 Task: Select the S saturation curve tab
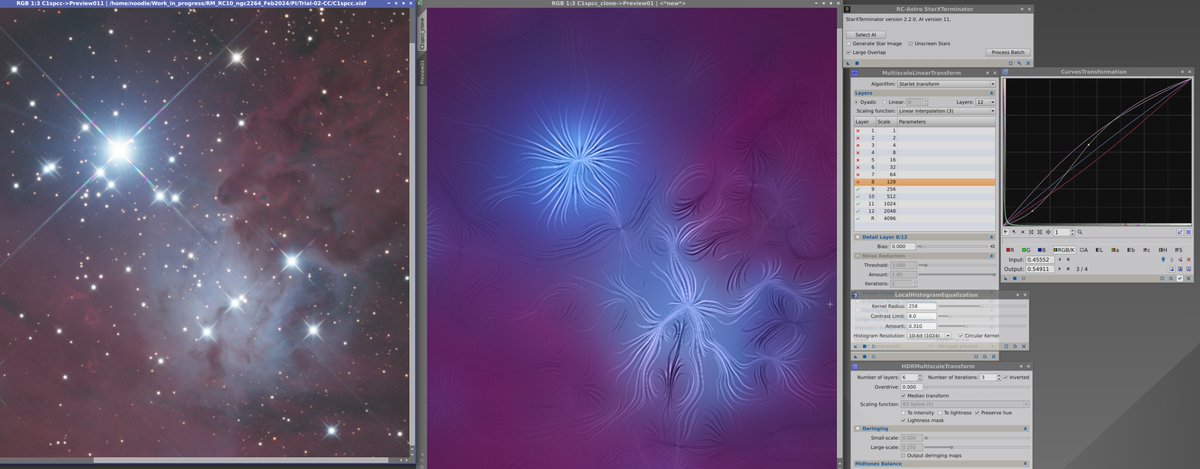click(x=1179, y=250)
